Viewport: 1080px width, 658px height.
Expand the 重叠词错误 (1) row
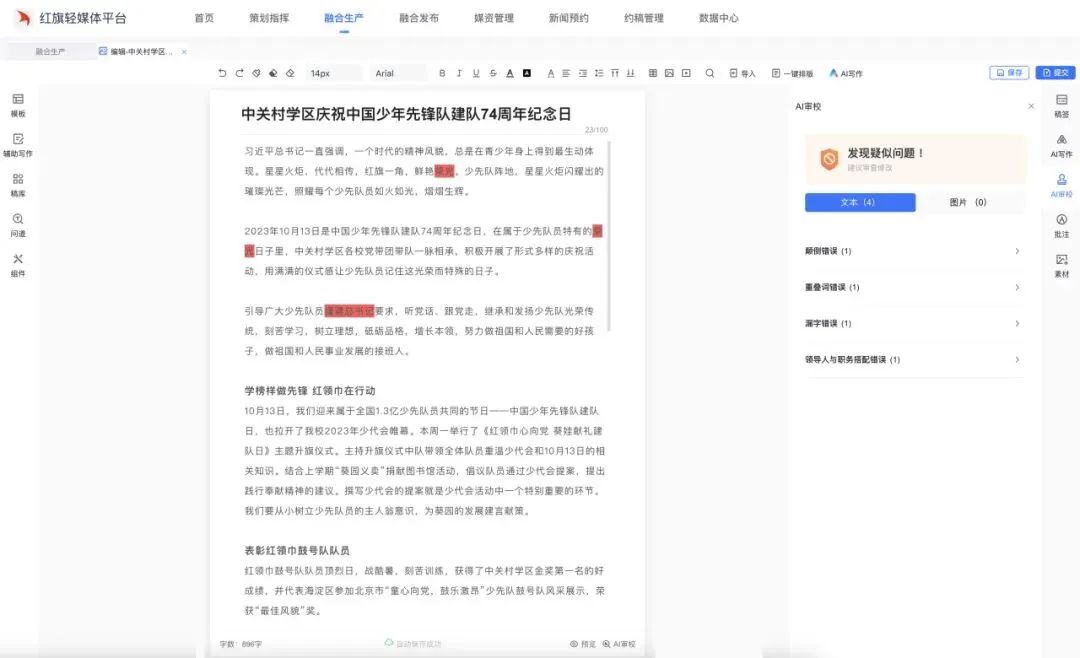point(913,287)
